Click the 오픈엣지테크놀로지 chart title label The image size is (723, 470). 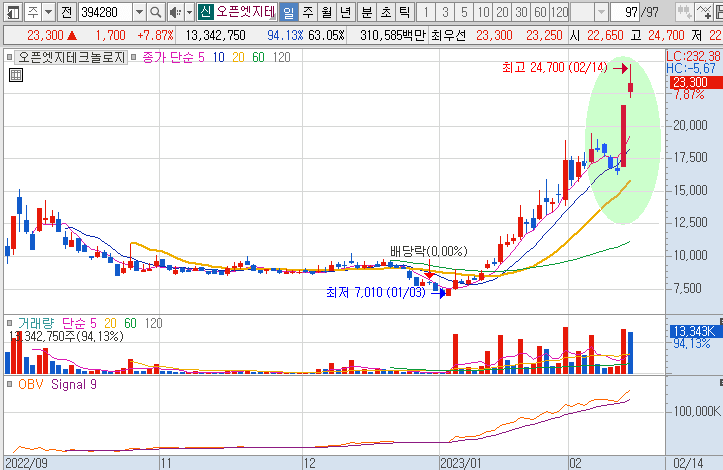[x=71, y=57]
